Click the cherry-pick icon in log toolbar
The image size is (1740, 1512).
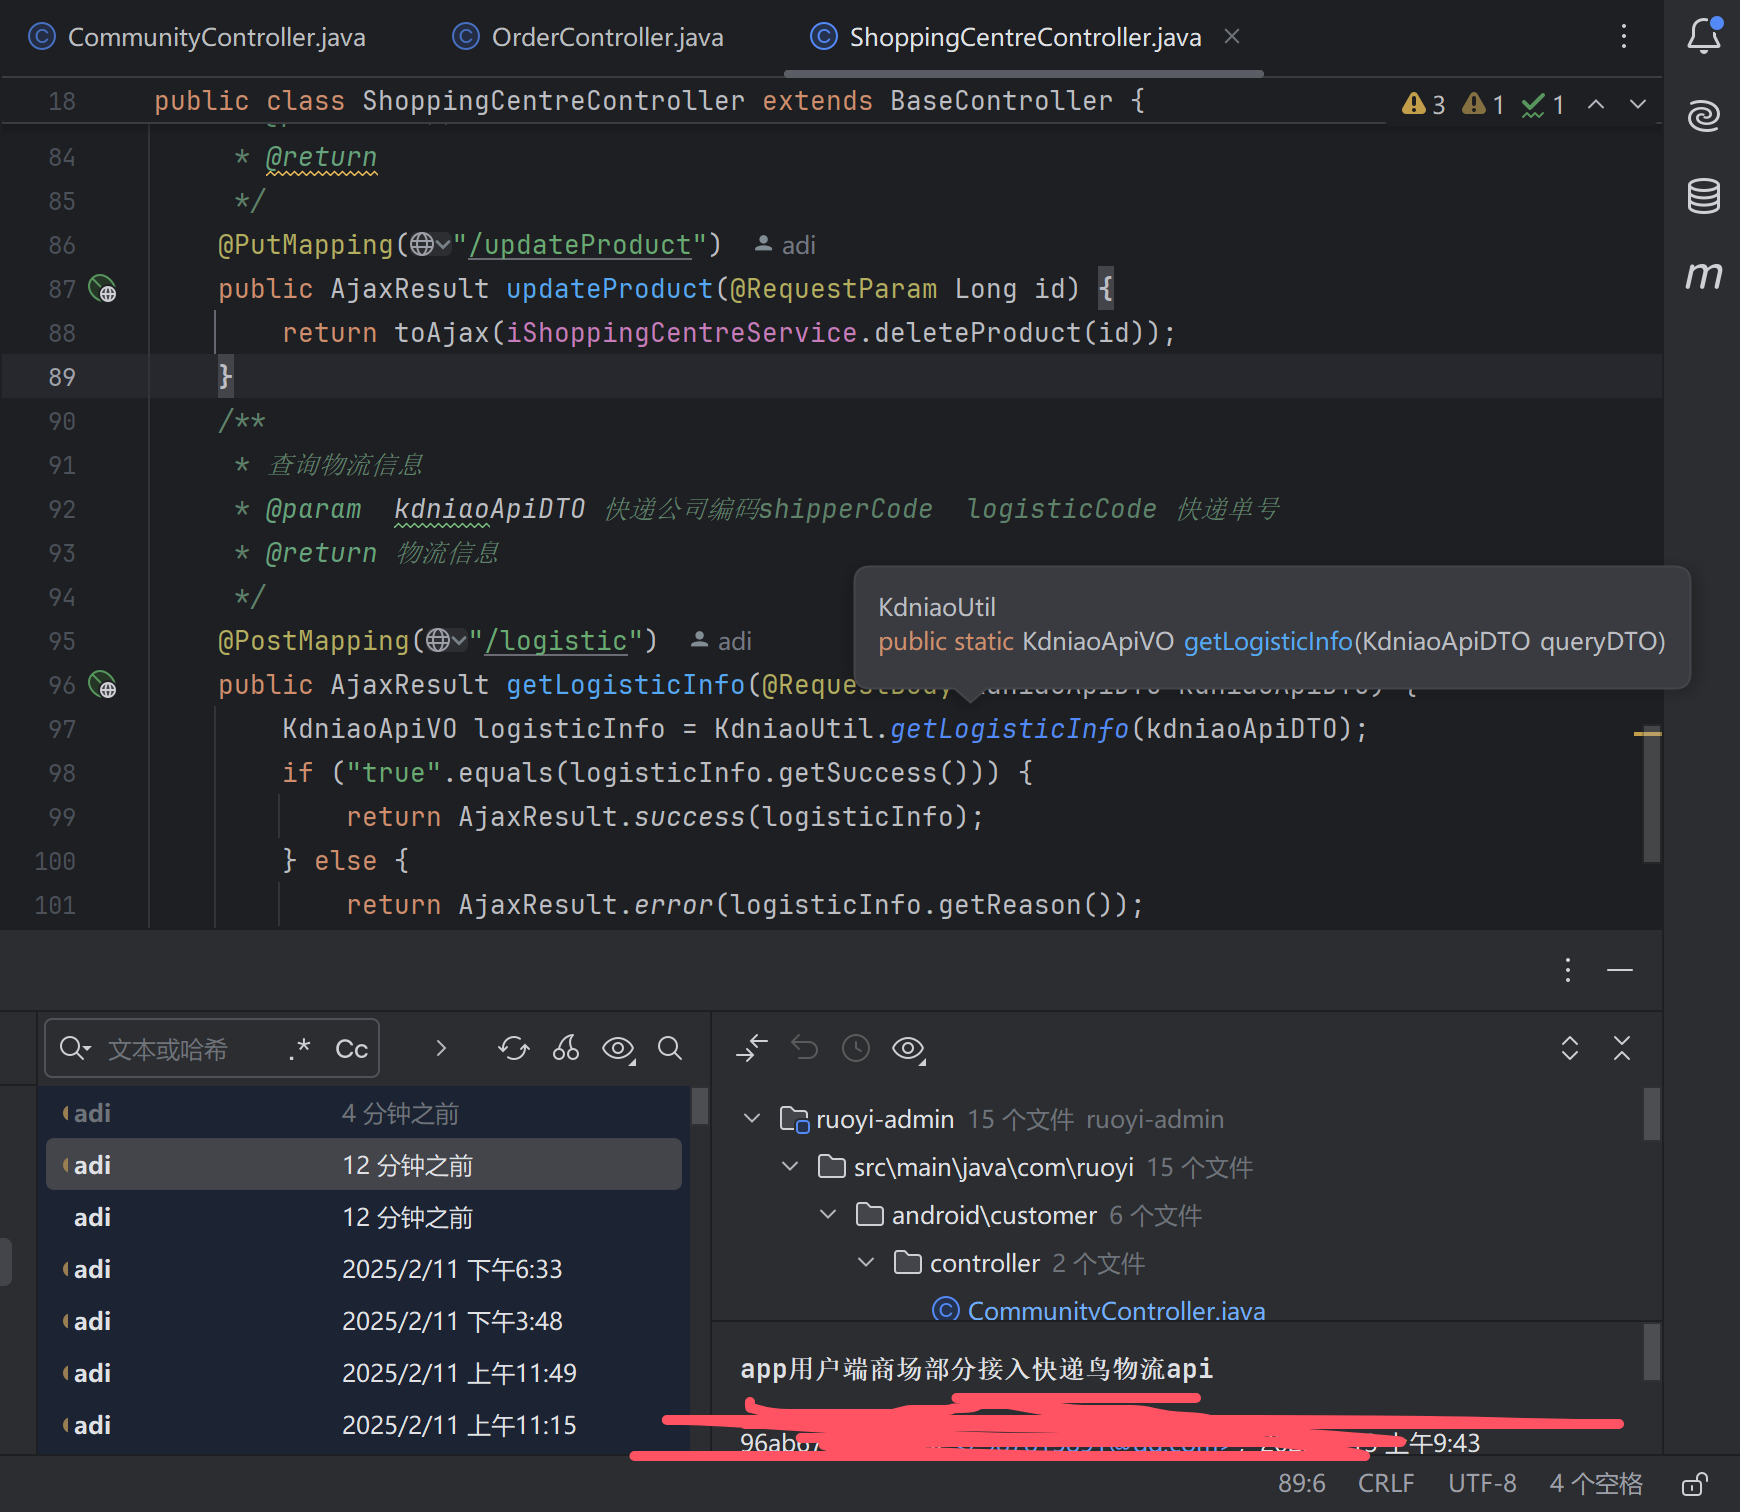[566, 1048]
